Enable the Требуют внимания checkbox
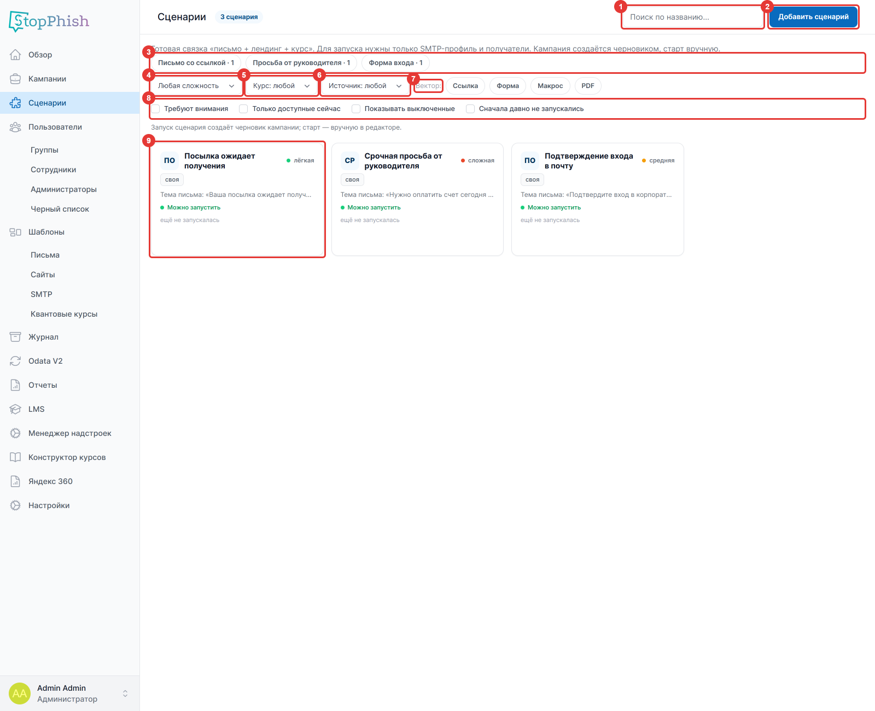The height and width of the screenshot is (711, 875). (156, 109)
